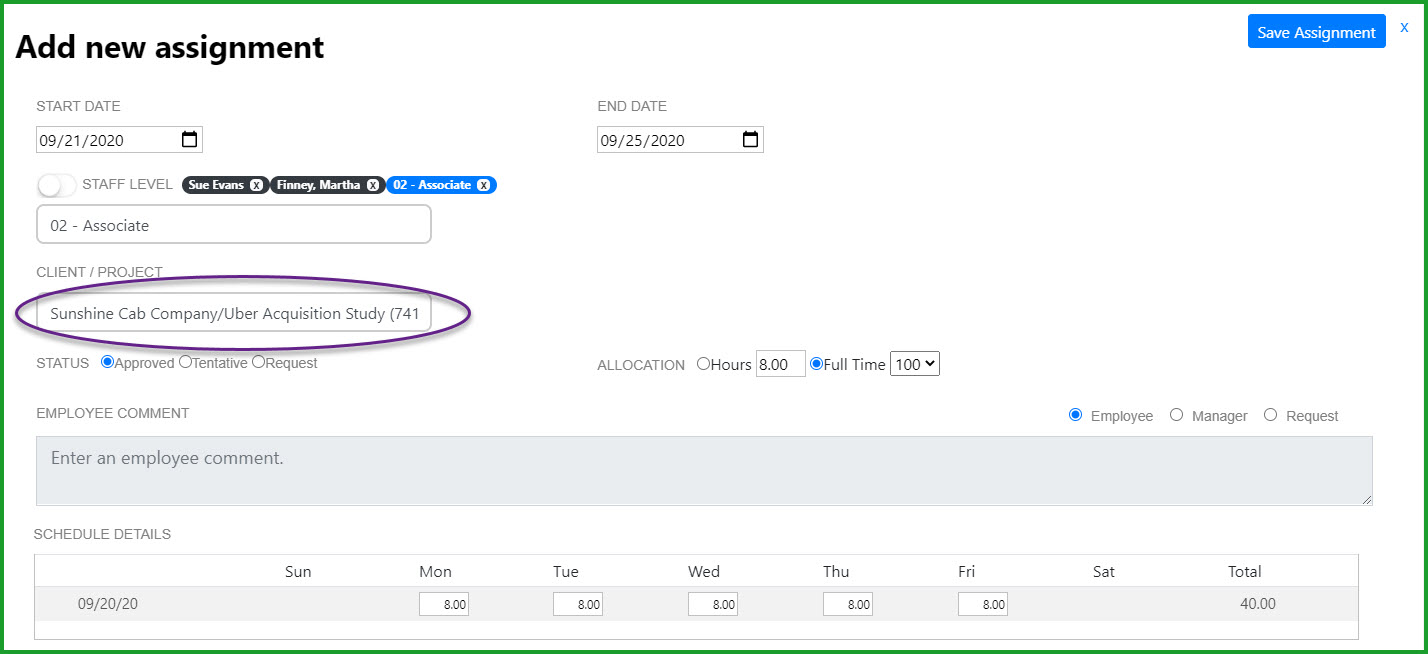Click the Mon hours input box
Image resolution: width=1428 pixels, height=654 pixels.
(x=444, y=604)
